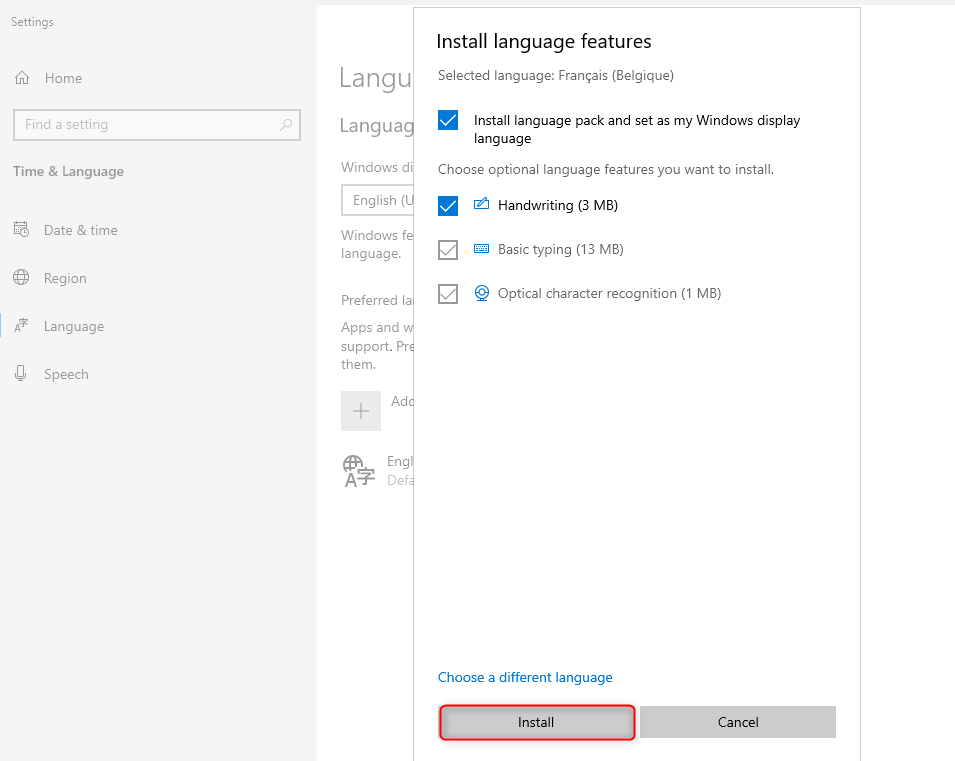Uncheck the Handwriting checkbox
The image size is (955, 761).
pyautogui.click(x=448, y=206)
